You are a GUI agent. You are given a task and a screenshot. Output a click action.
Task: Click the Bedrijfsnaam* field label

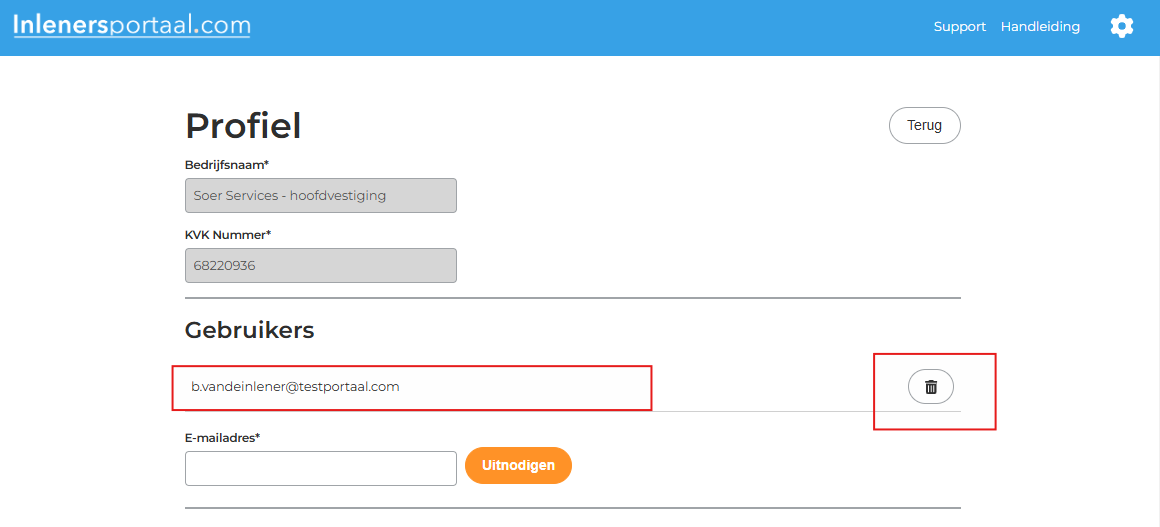(x=227, y=164)
